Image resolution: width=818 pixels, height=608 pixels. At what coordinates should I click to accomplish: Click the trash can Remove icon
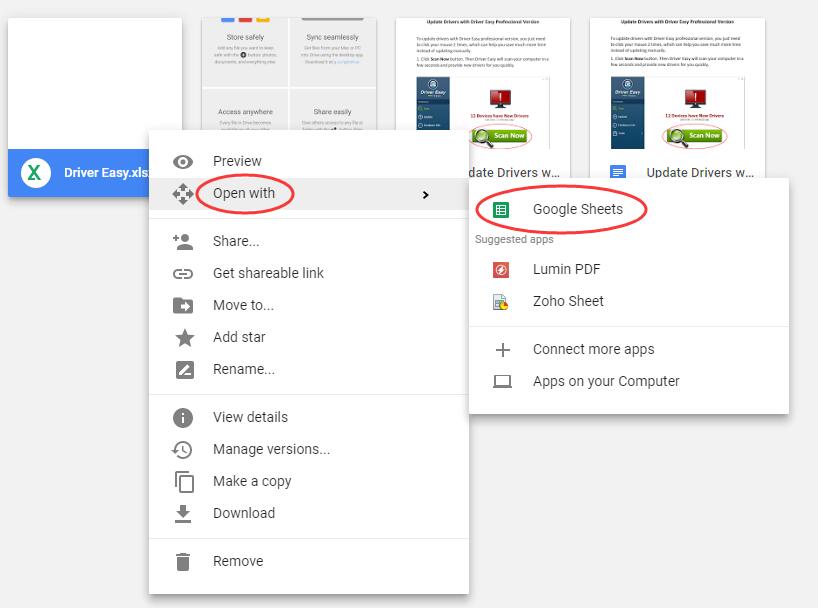pos(183,562)
